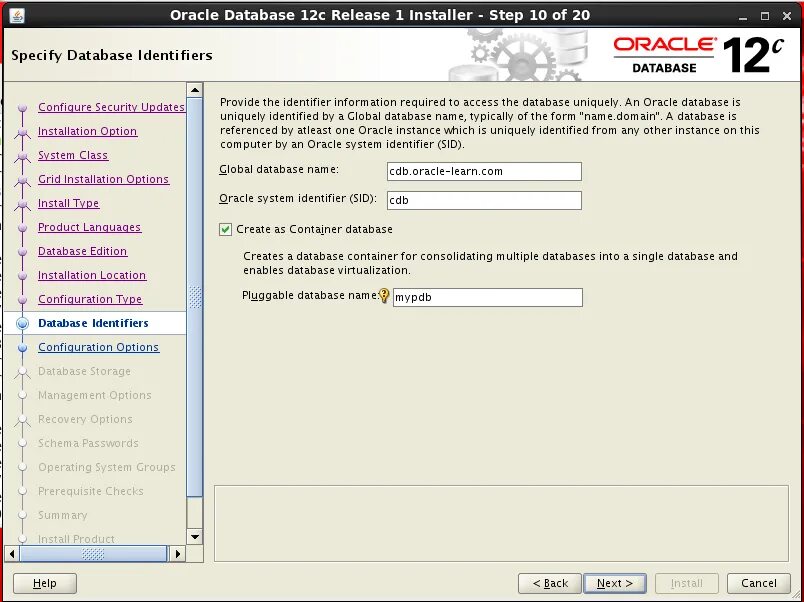Click the disabled Management Options step
Image resolution: width=804 pixels, height=602 pixels.
click(x=95, y=395)
